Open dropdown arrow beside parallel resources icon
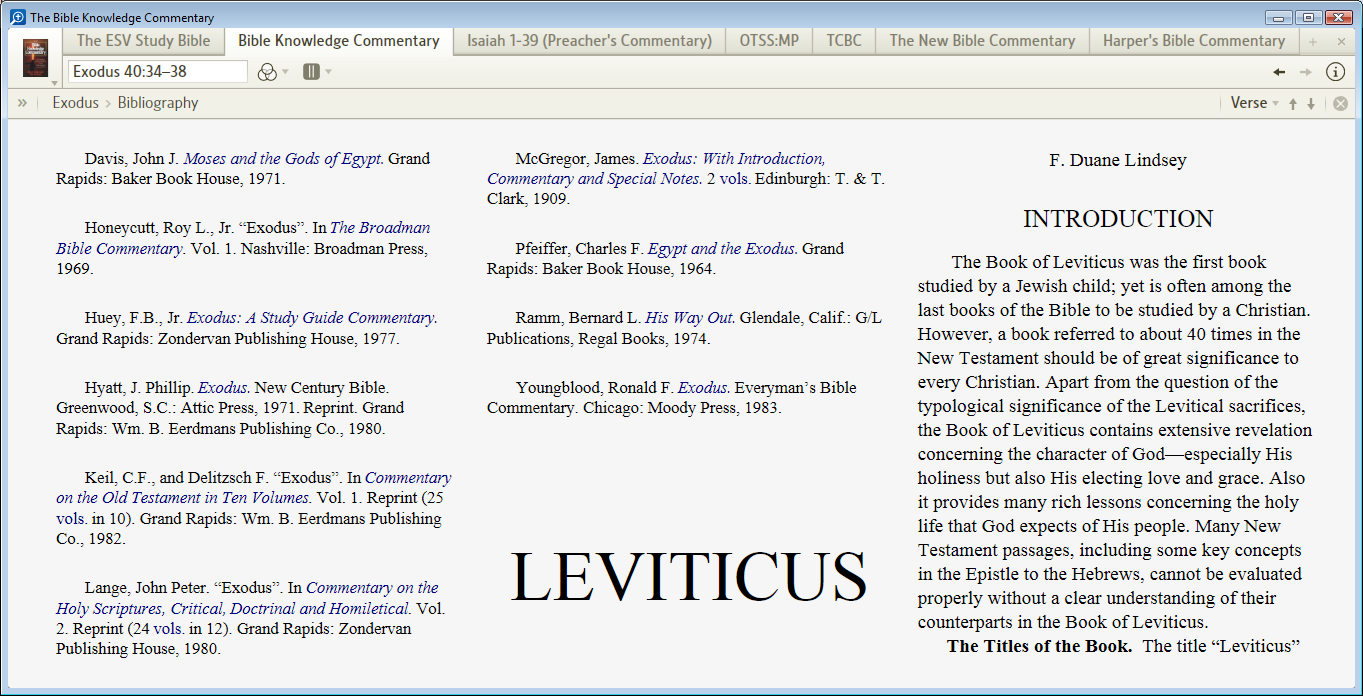Viewport: 1363px width, 696px height. click(328, 72)
